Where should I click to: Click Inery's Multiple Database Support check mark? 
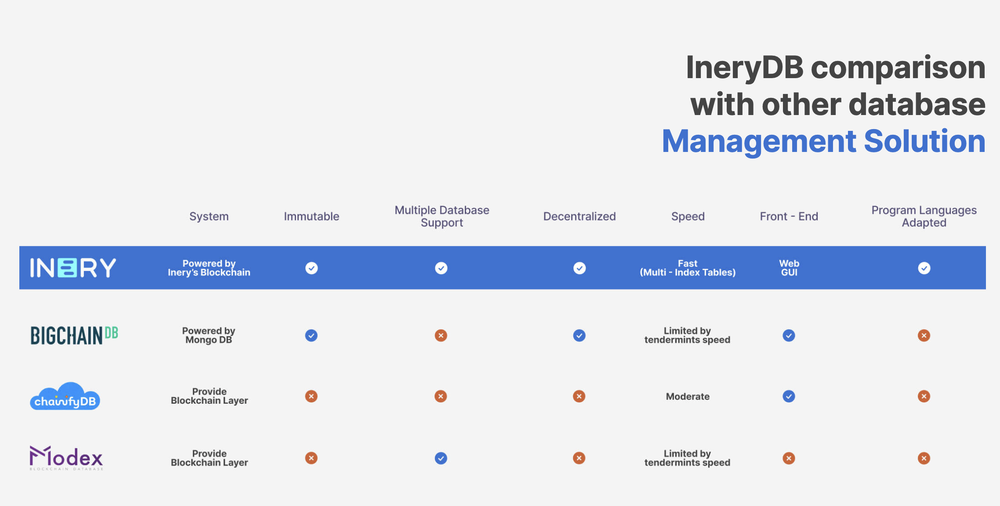pyautogui.click(x=441, y=268)
